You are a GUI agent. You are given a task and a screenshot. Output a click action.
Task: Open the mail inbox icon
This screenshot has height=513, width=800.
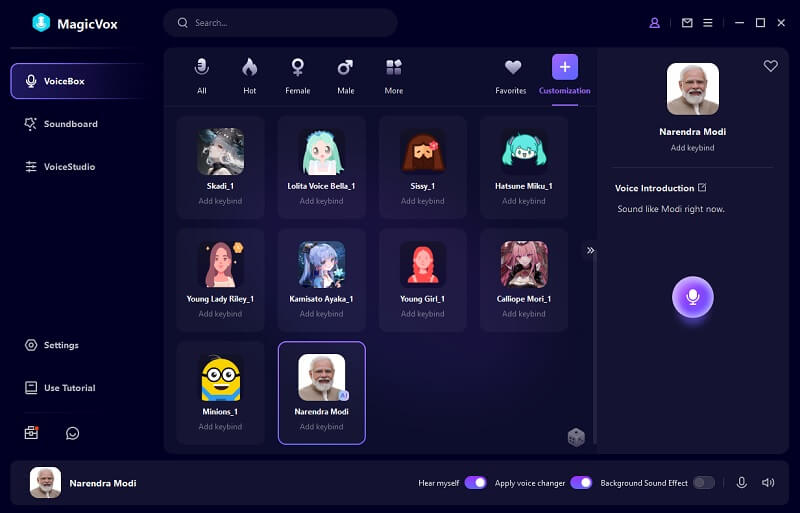coord(687,23)
